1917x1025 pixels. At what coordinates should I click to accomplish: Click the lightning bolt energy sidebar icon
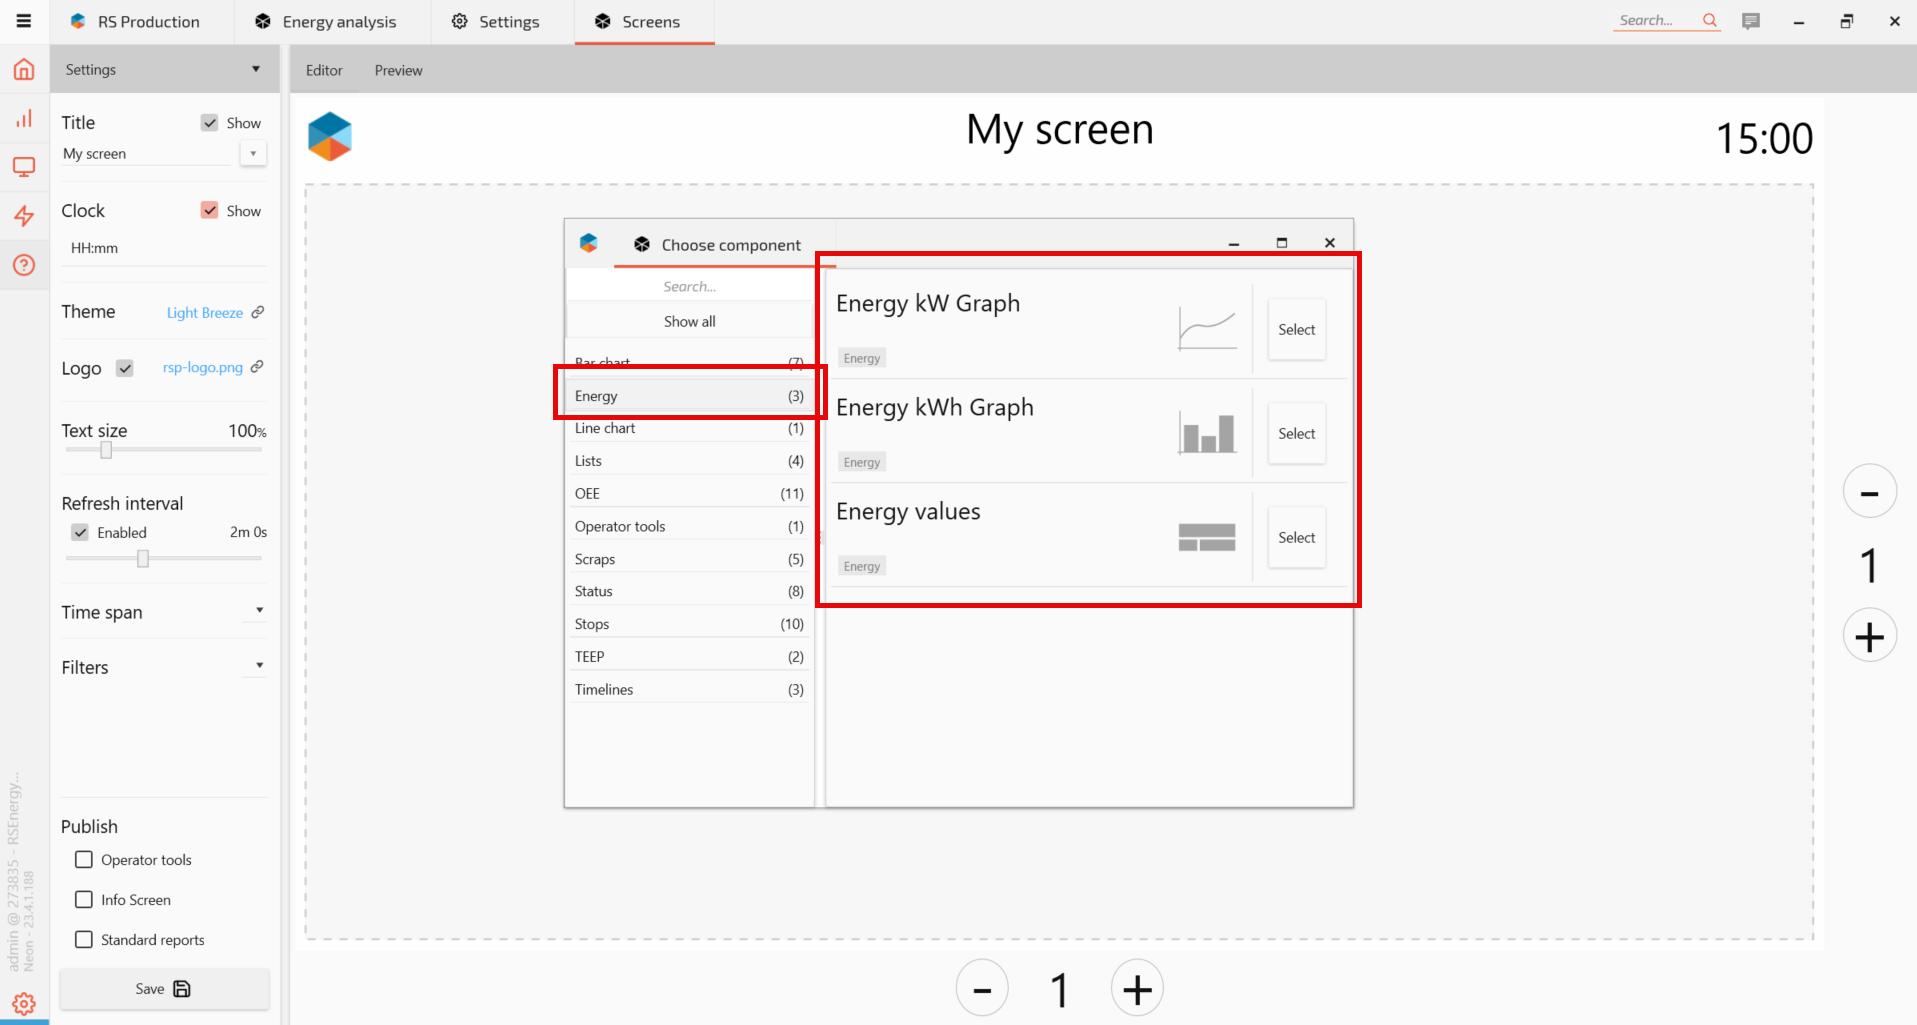click(x=24, y=216)
